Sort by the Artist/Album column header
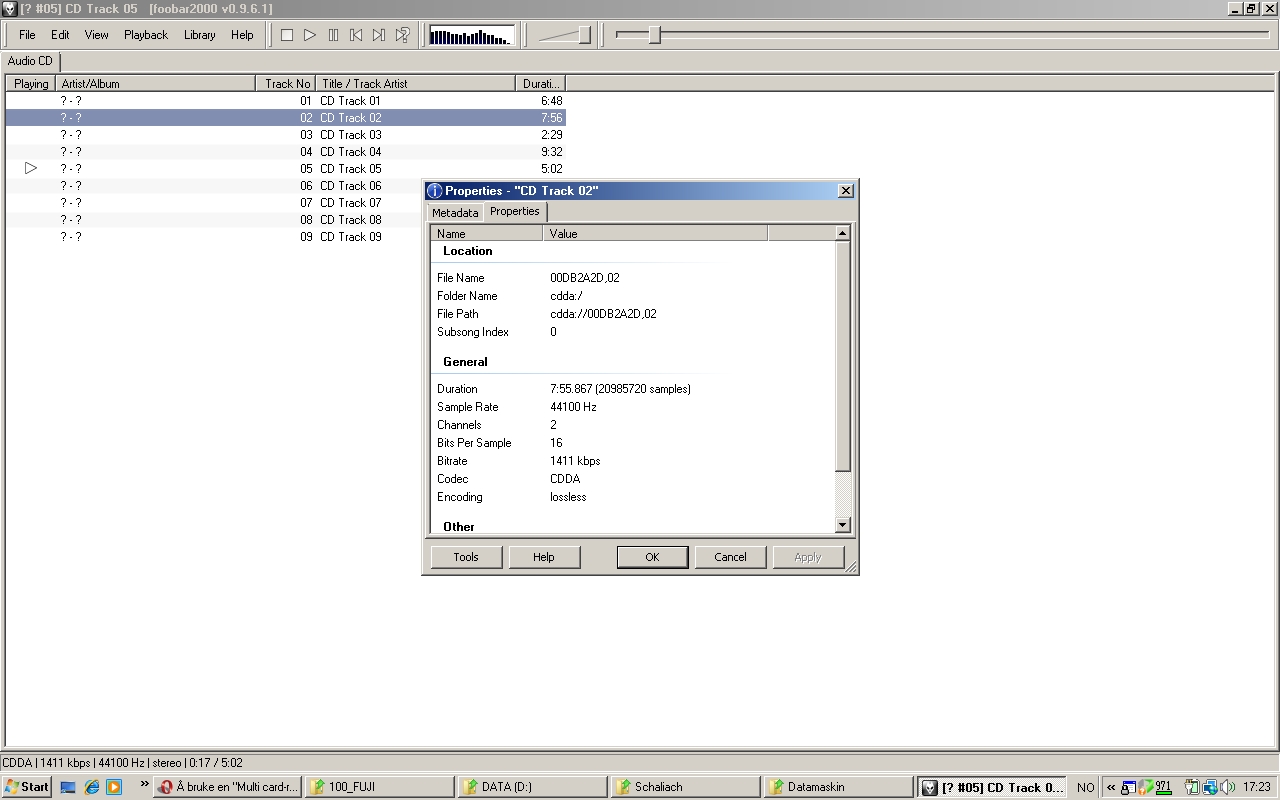This screenshot has width=1280, height=800. pyautogui.click(x=156, y=84)
